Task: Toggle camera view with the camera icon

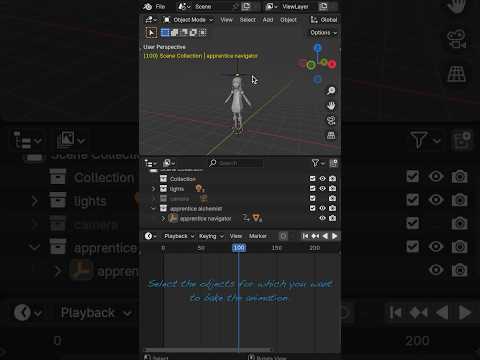Action: click(331, 121)
